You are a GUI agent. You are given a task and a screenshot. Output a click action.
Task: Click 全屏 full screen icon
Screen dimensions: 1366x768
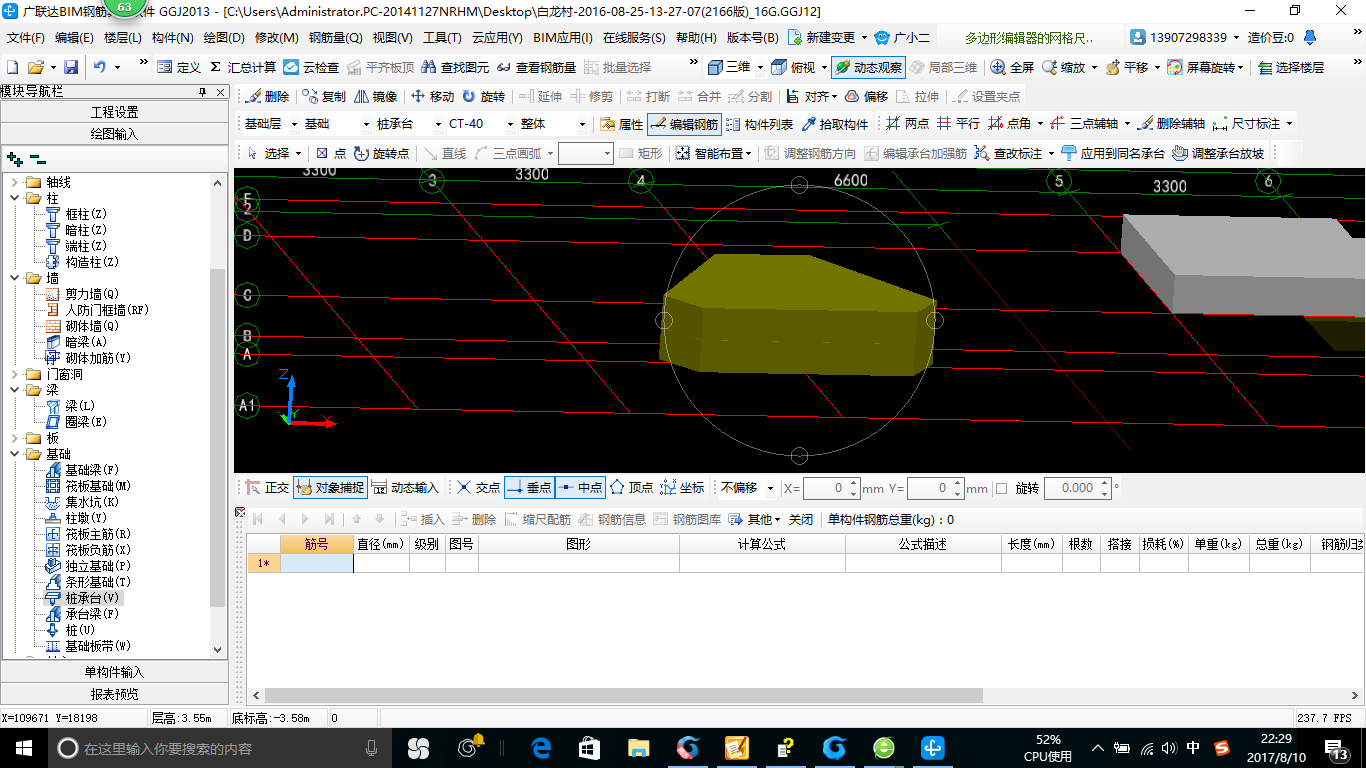(1012, 67)
